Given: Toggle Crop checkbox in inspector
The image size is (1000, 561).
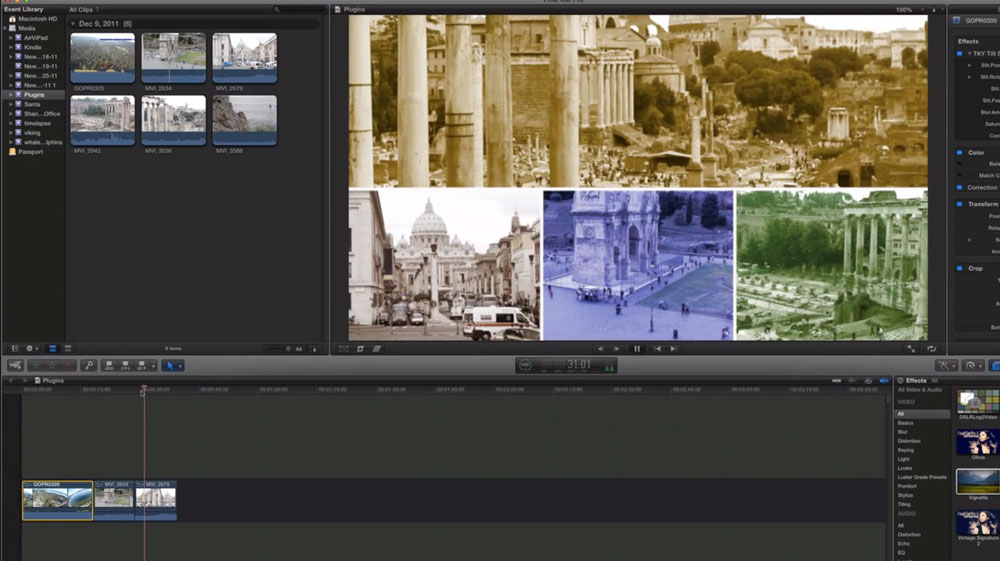Looking at the screenshot, I should click(959, 268).
